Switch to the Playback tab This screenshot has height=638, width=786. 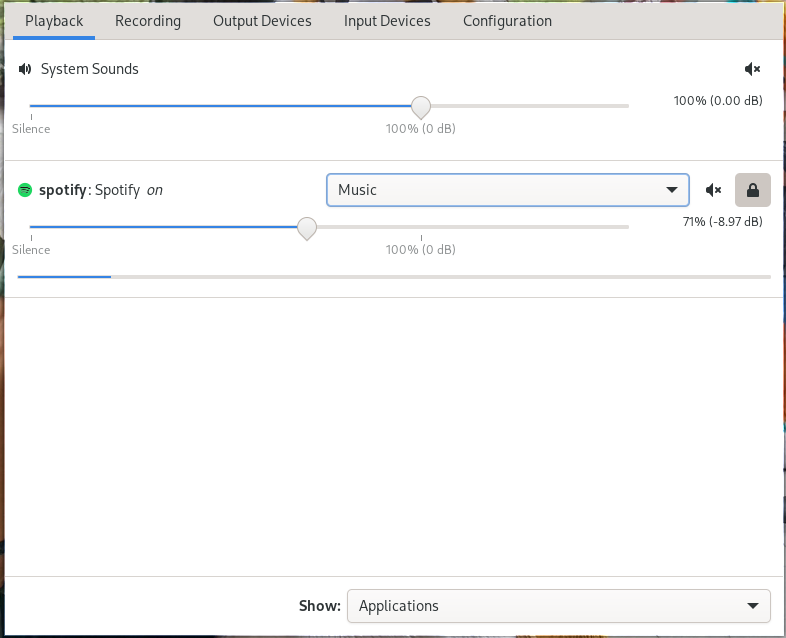click(54, 21)
